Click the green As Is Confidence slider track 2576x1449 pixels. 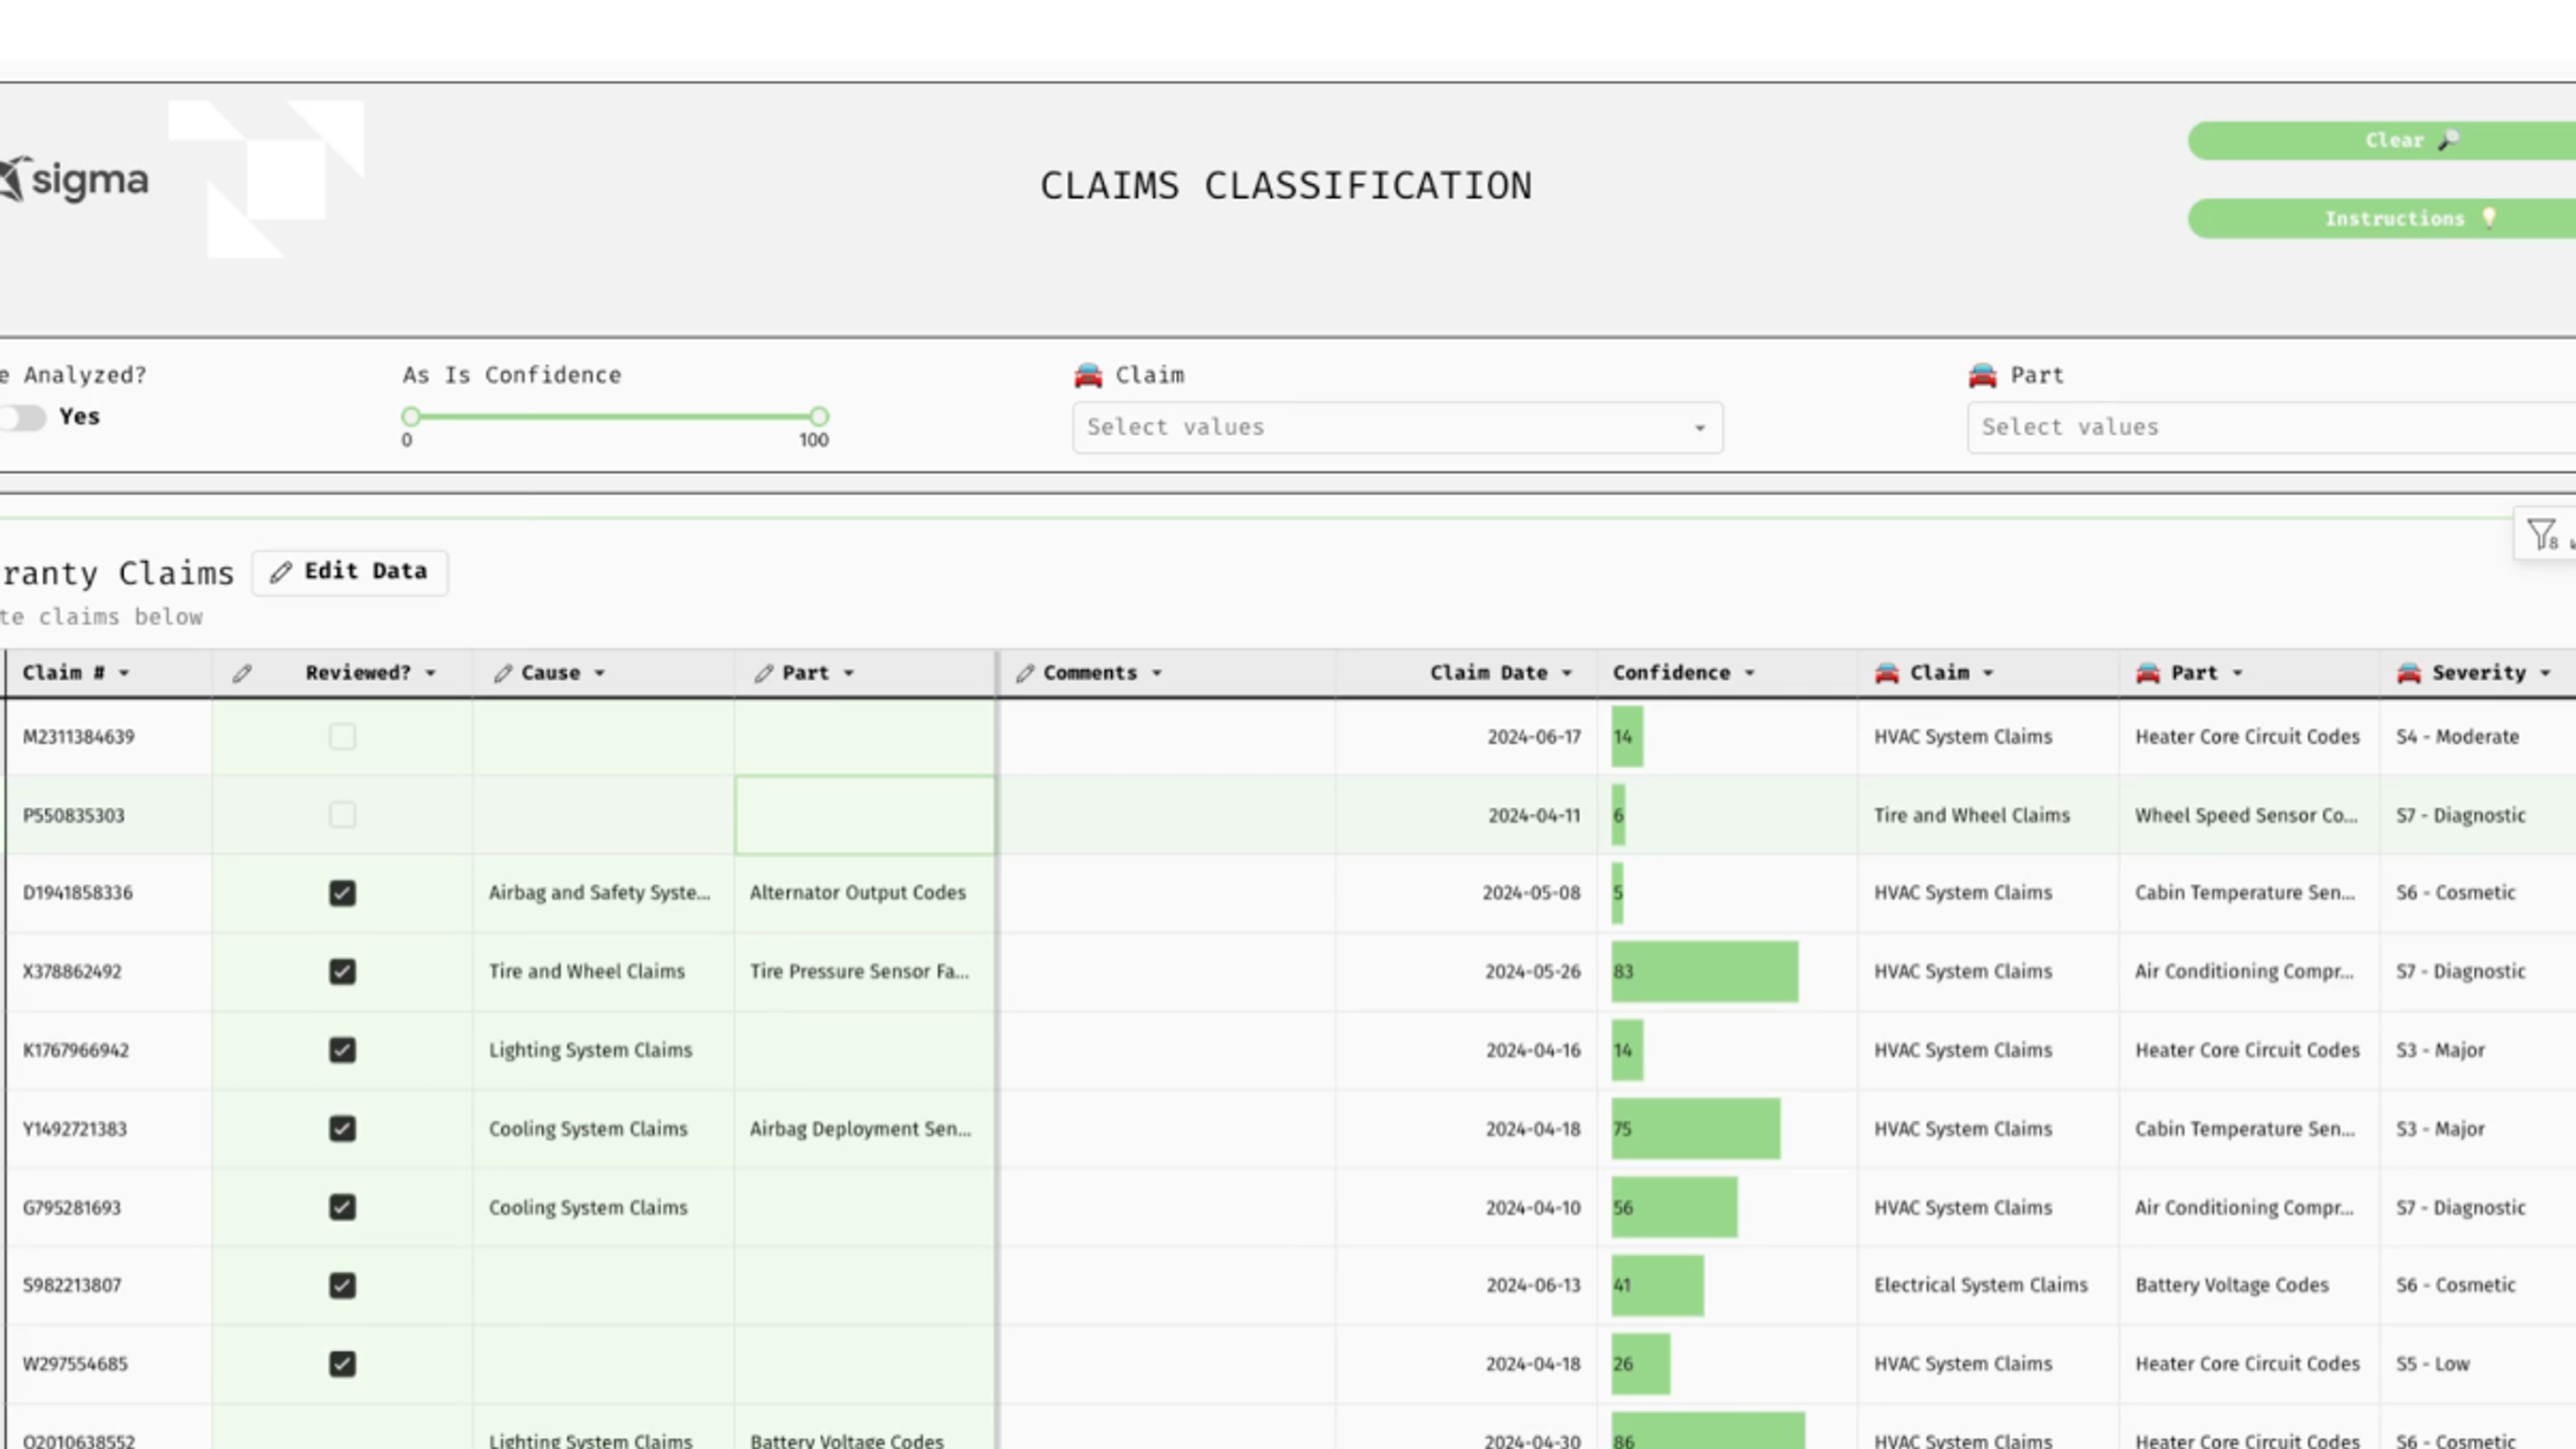tap(615, 416)
